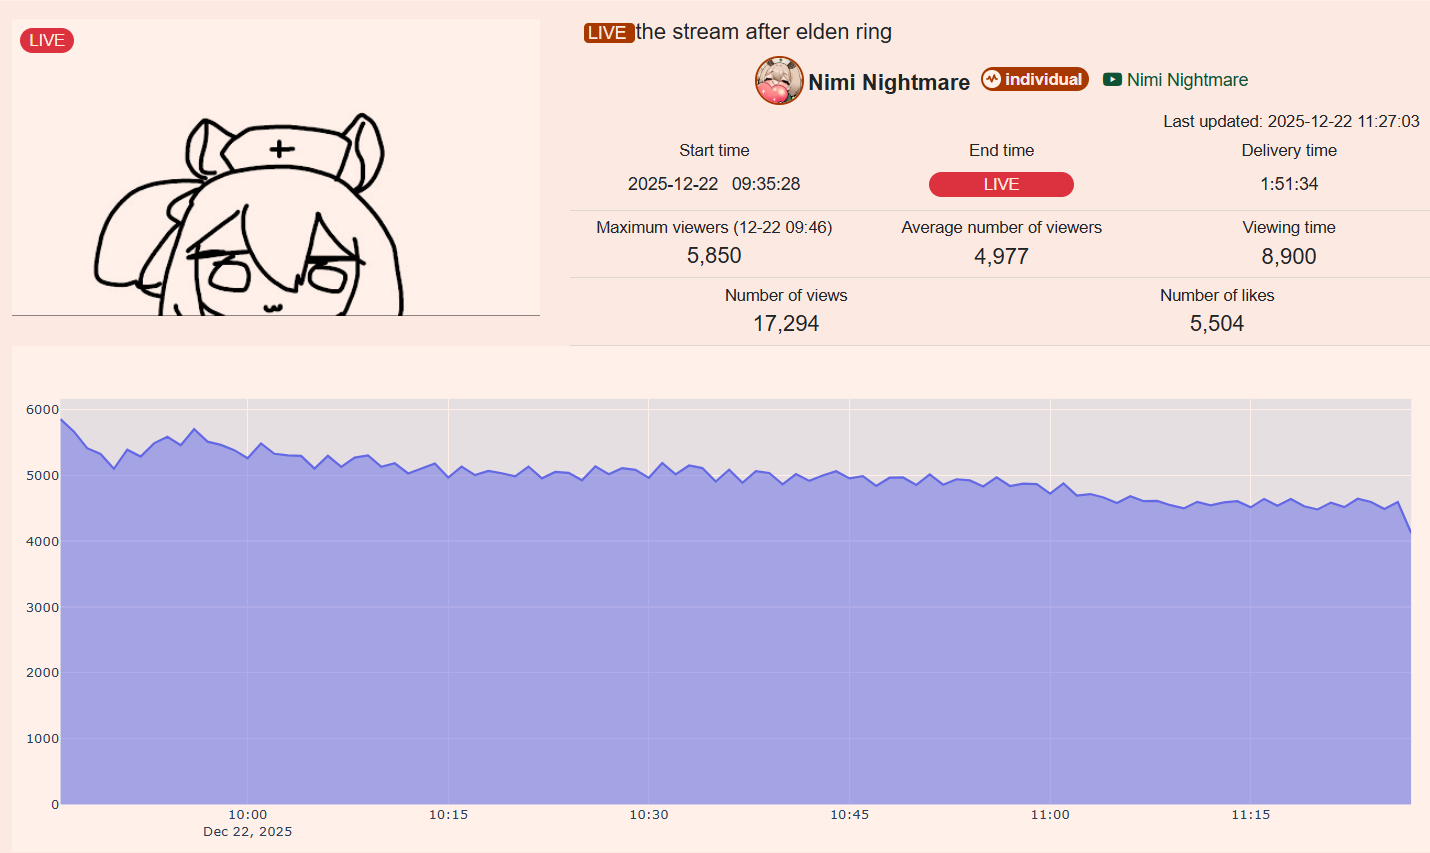Click the 'End time' label

(1001, 150)
